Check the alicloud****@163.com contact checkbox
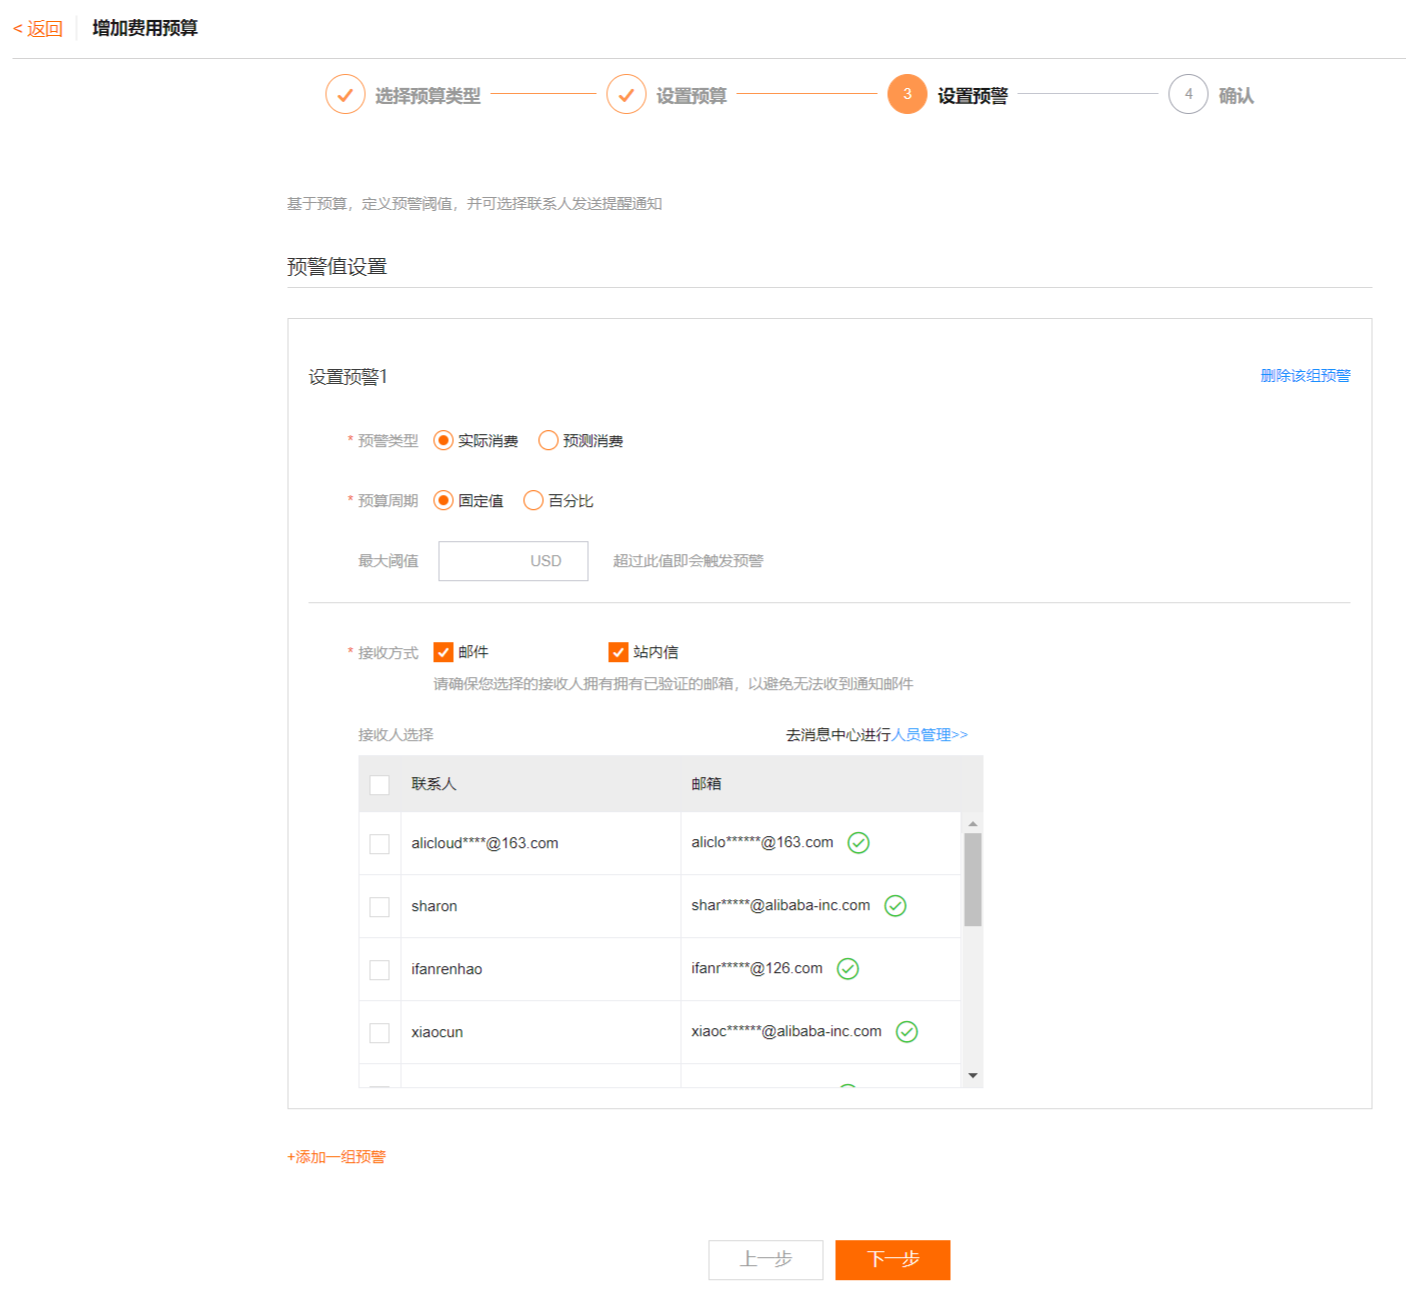 tap(379, 844)
